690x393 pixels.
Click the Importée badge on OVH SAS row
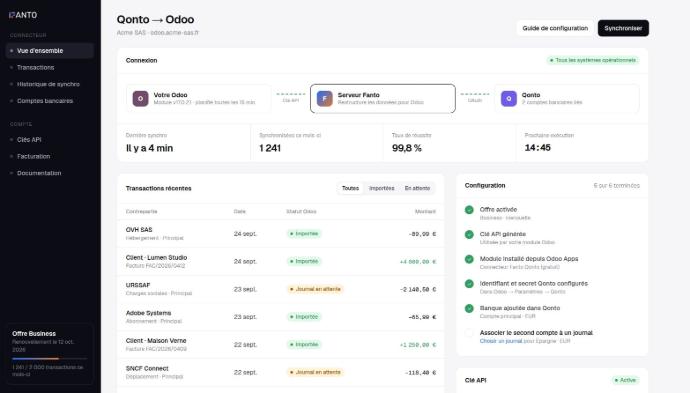(x=304, y=234)
